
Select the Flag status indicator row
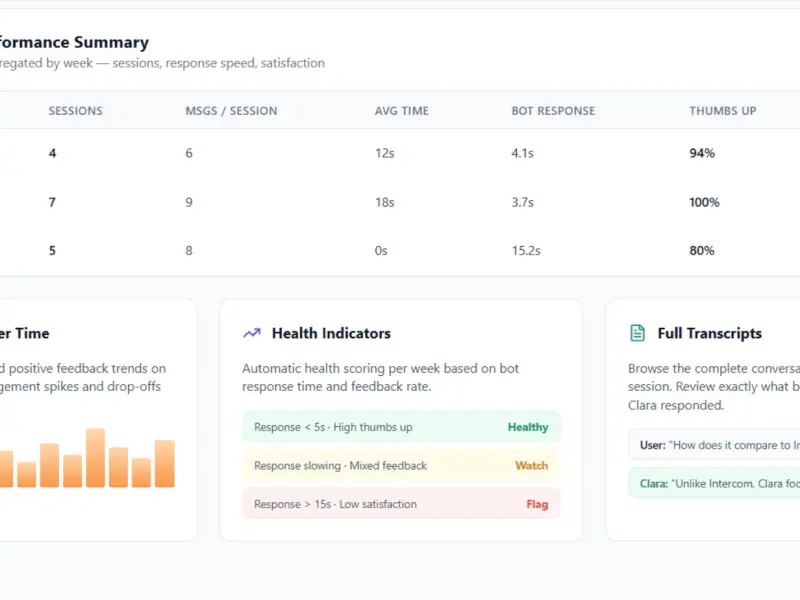[x=401, y=504]
